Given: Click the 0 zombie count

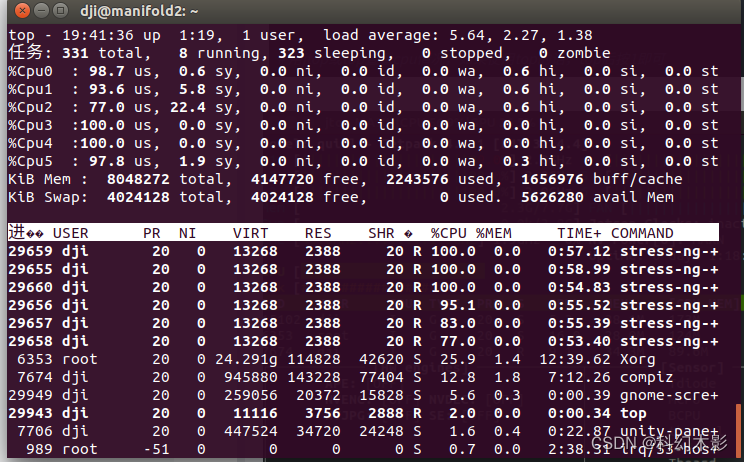Looking at the screenshot, I should pos(543,53).
